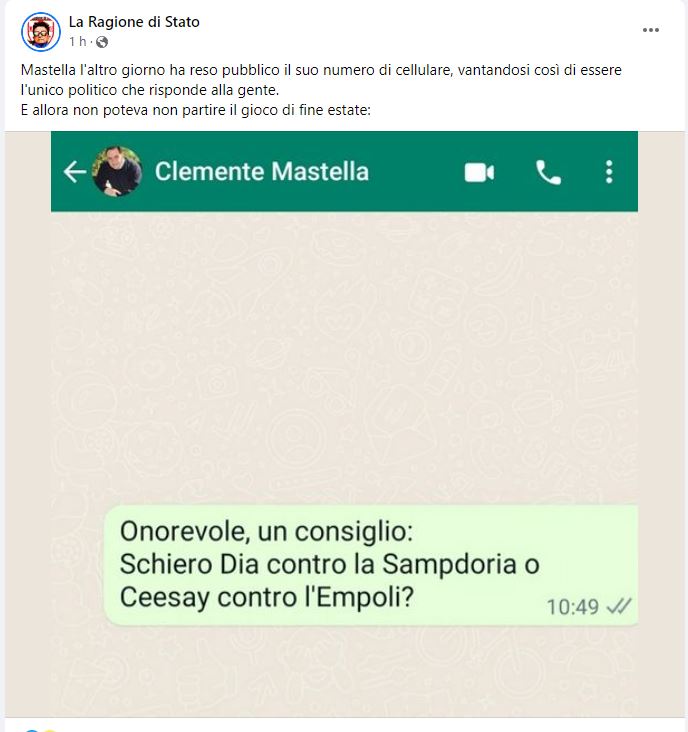The width and height of the screenshot is (688, 732).
Task: Click the word Sampdoria in the message
Action: (x=449, y=564)
